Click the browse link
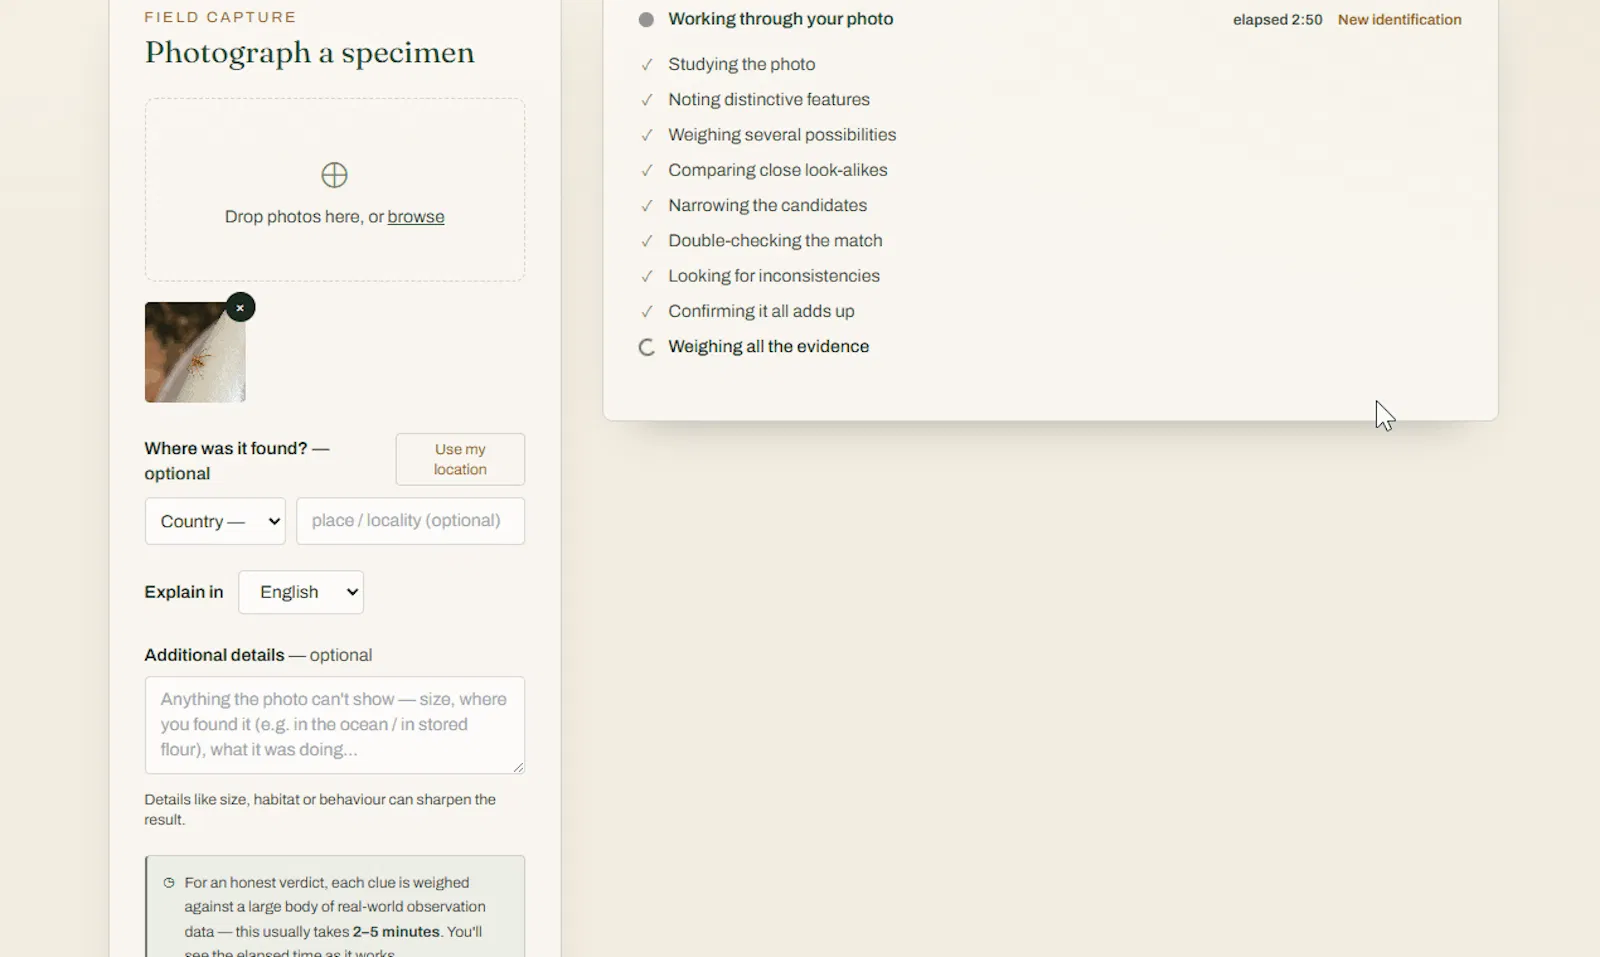The image size is (1600, 957). [416, 217]
